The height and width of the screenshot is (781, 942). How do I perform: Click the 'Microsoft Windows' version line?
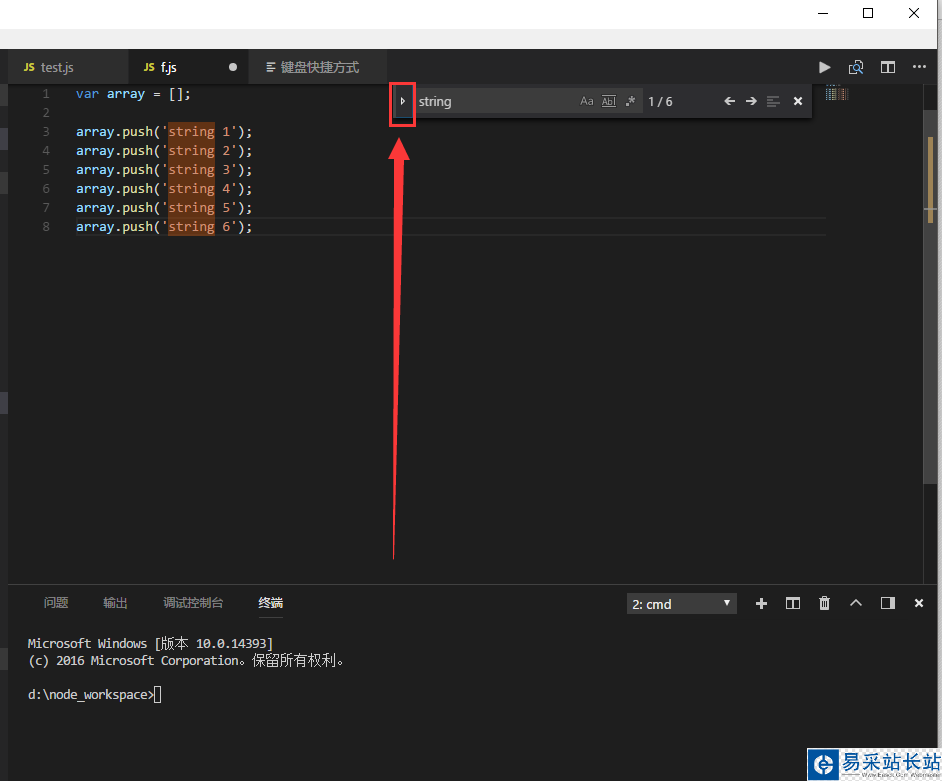pyautogui.click(x=150, y=643)
